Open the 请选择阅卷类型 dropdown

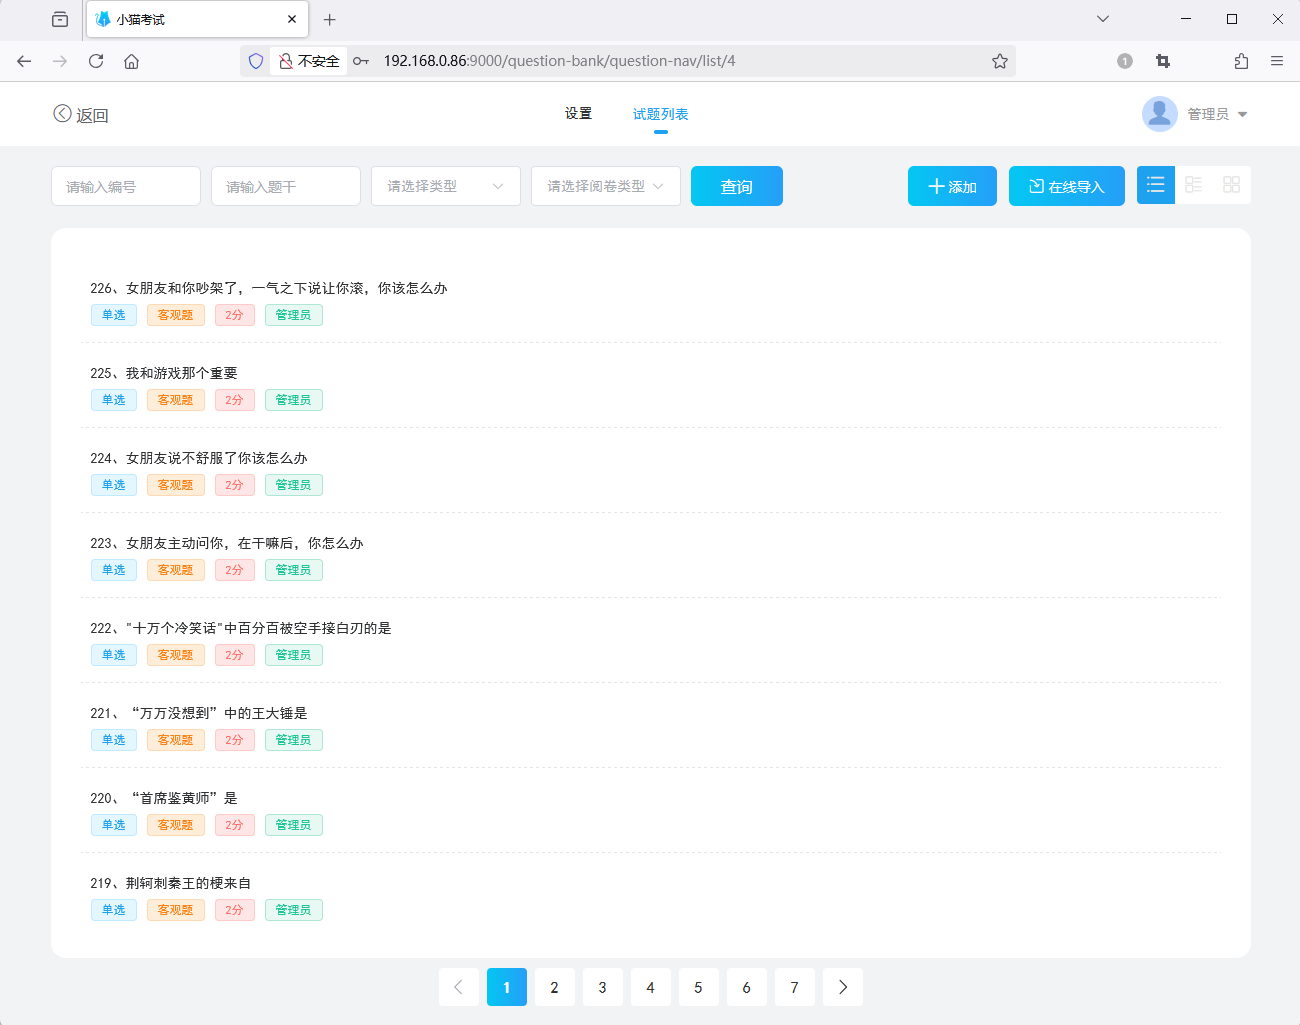point(605,185)
